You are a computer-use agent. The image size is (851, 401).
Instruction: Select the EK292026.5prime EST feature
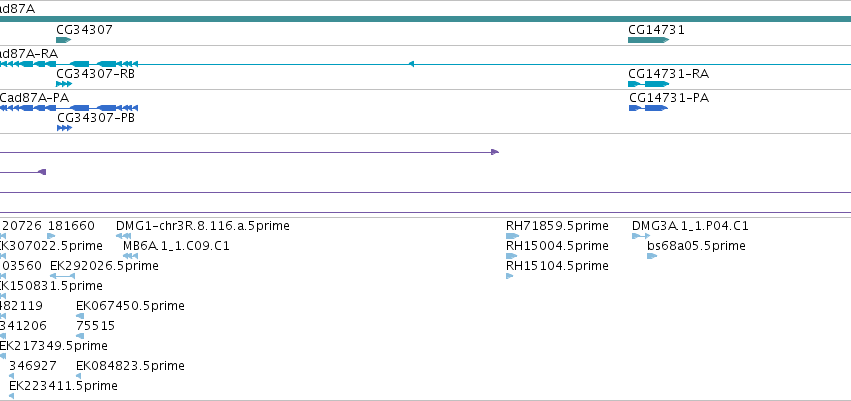(62, 276)
